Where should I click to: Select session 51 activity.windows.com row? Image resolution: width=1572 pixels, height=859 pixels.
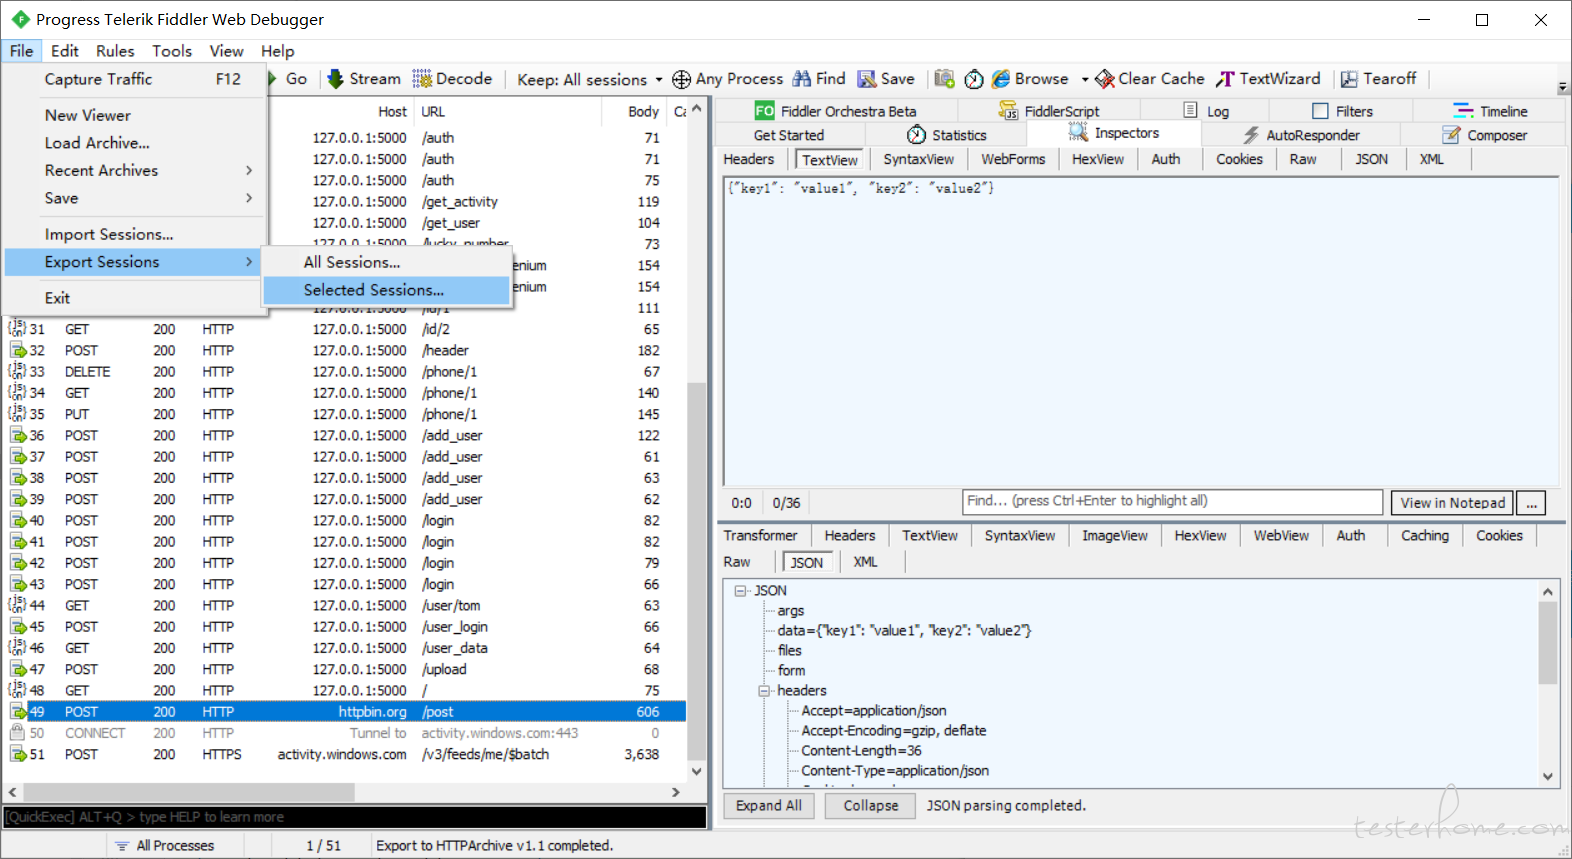(345, 755)
